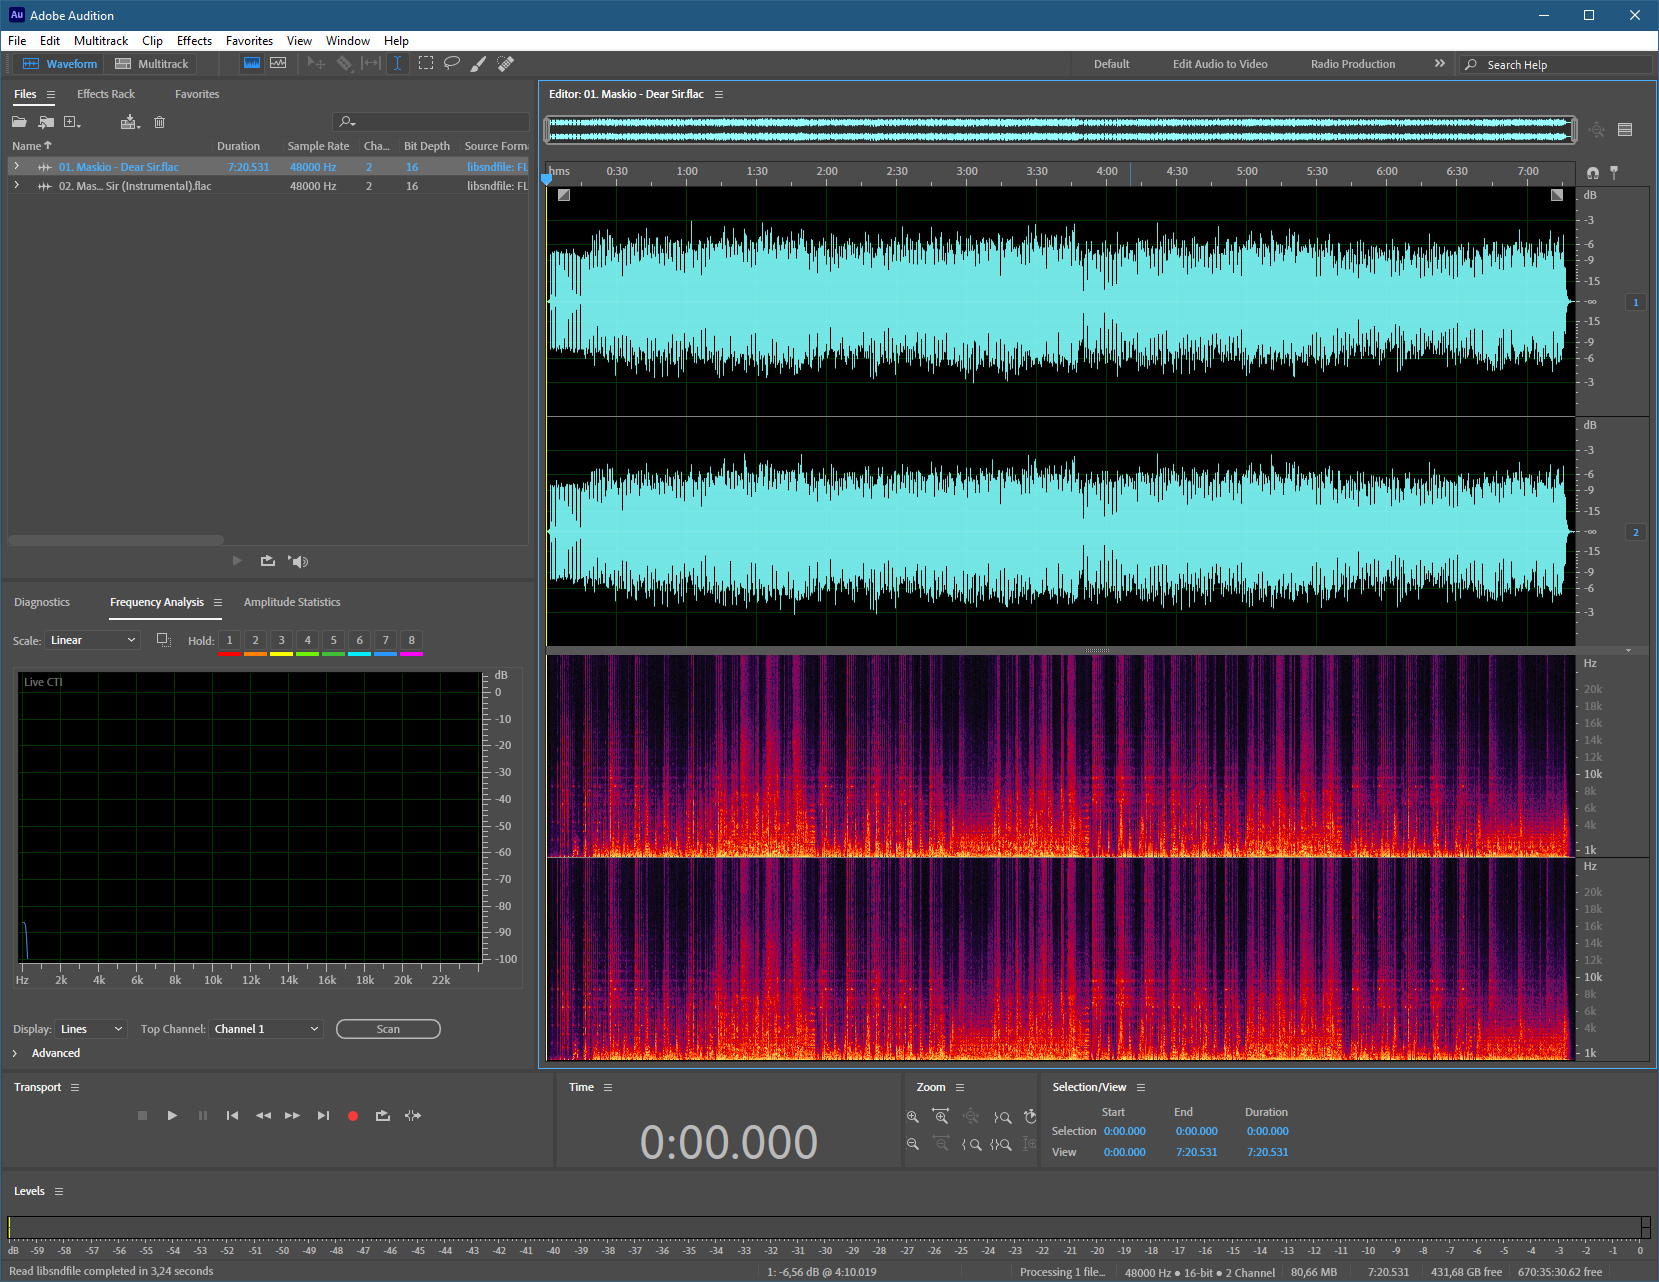Open the Files panel menu

[x=51, y=94]
